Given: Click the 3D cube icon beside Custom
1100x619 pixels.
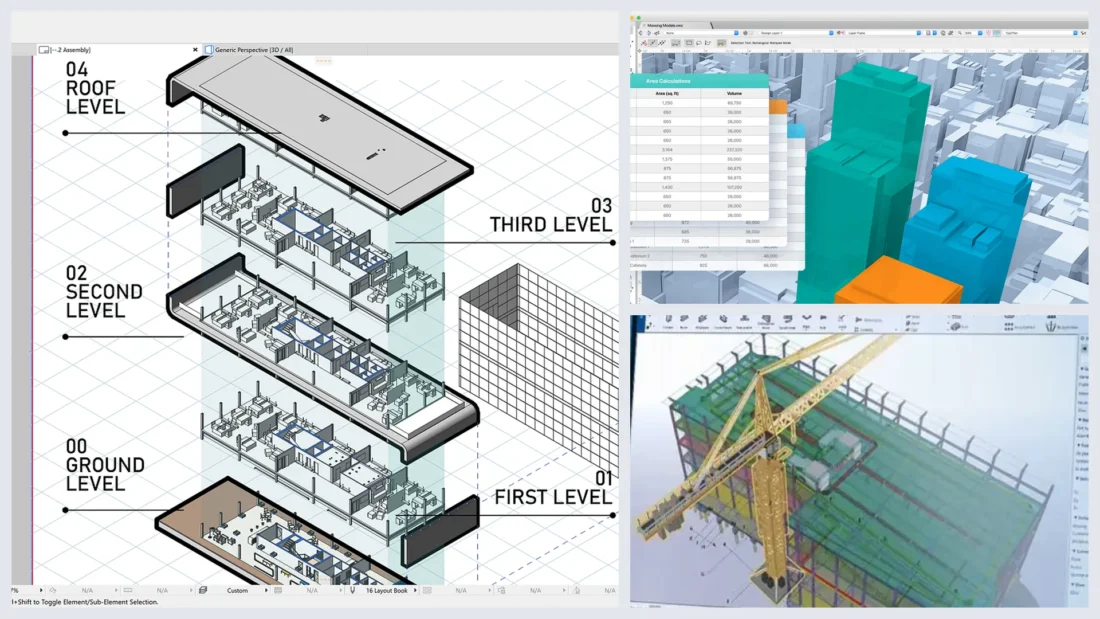Looking at the screenshot, I should pyautogui.click(x=203, y=590).
